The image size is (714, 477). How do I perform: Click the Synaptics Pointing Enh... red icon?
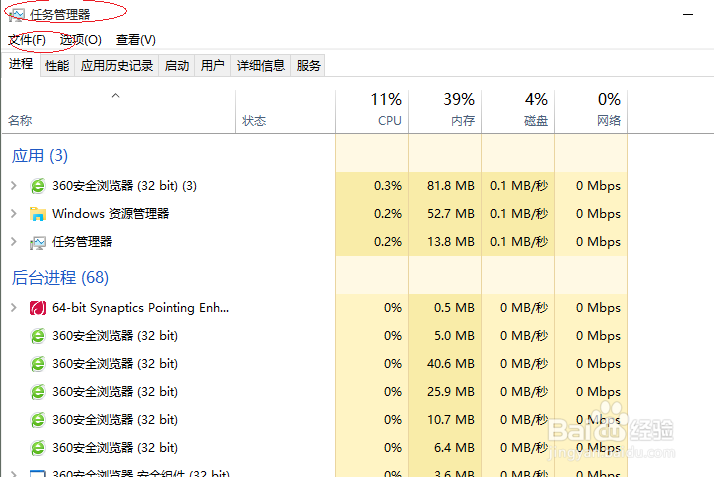tap(38, 308)
